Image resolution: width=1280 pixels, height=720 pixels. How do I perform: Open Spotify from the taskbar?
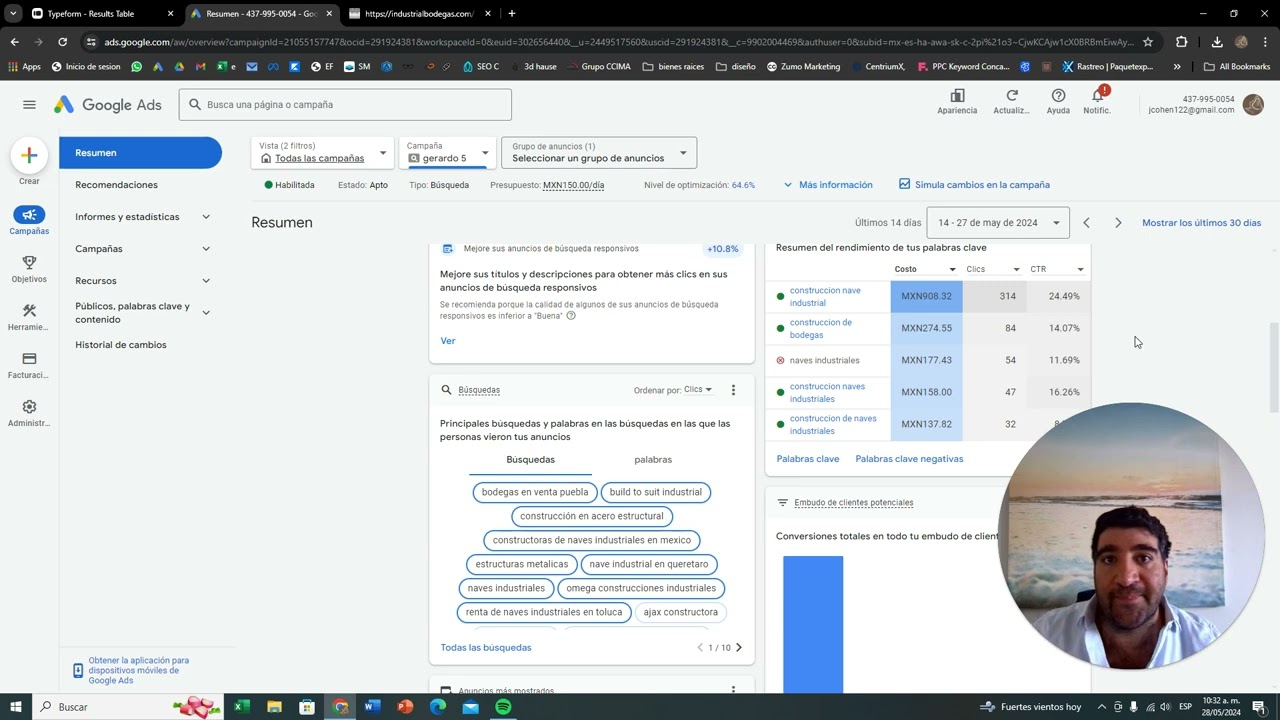[x=503, y=707]
